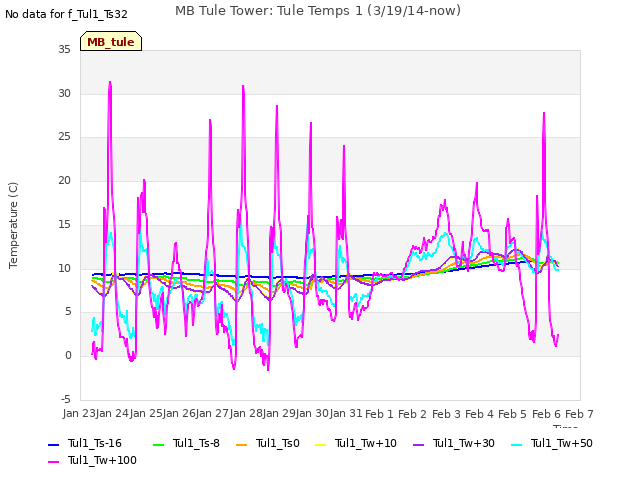Viewport: 640px width, 480px height.
Task: Click the Feb 7 x-axis tick label
Action: point(579,414)
